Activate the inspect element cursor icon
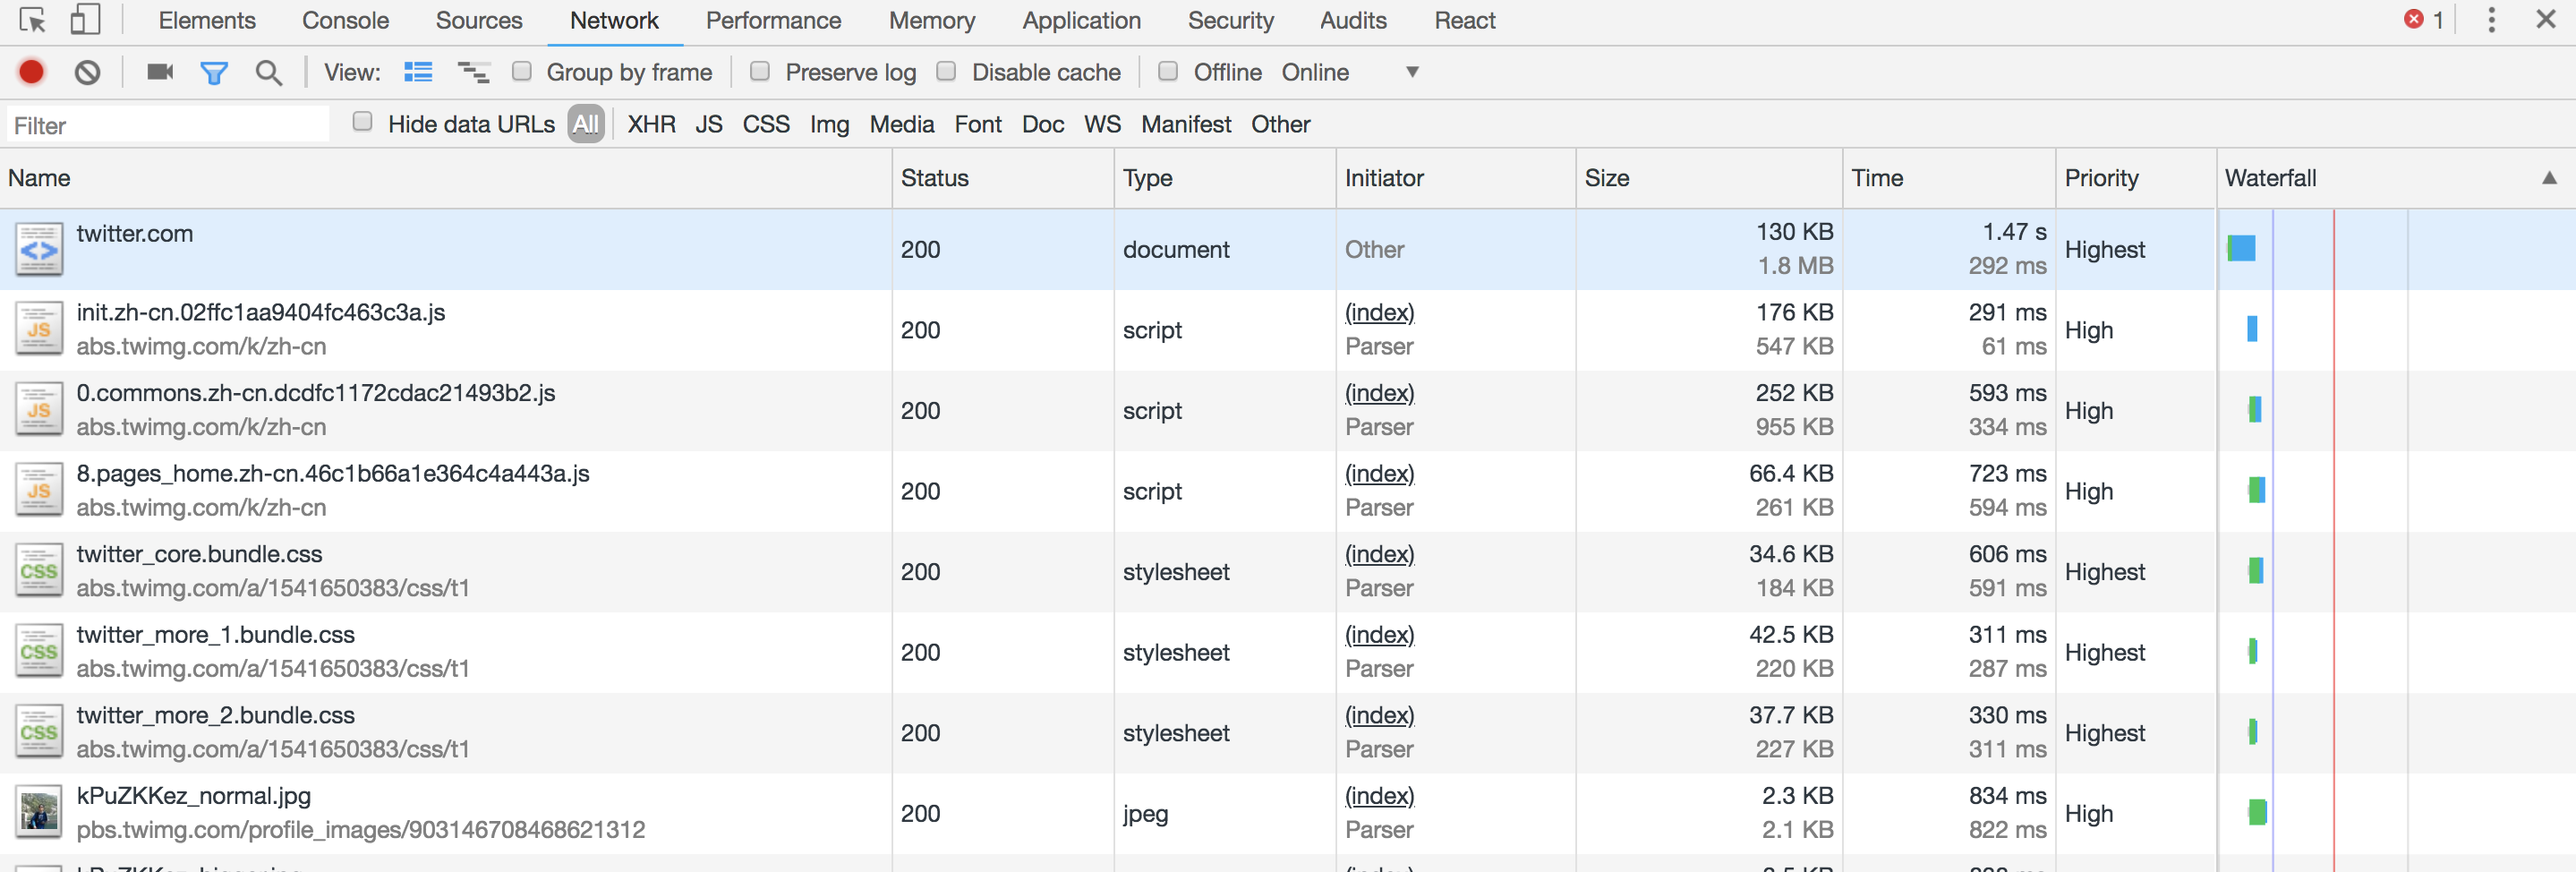Viewport: 2576px width, 872px height. (32, 20)
